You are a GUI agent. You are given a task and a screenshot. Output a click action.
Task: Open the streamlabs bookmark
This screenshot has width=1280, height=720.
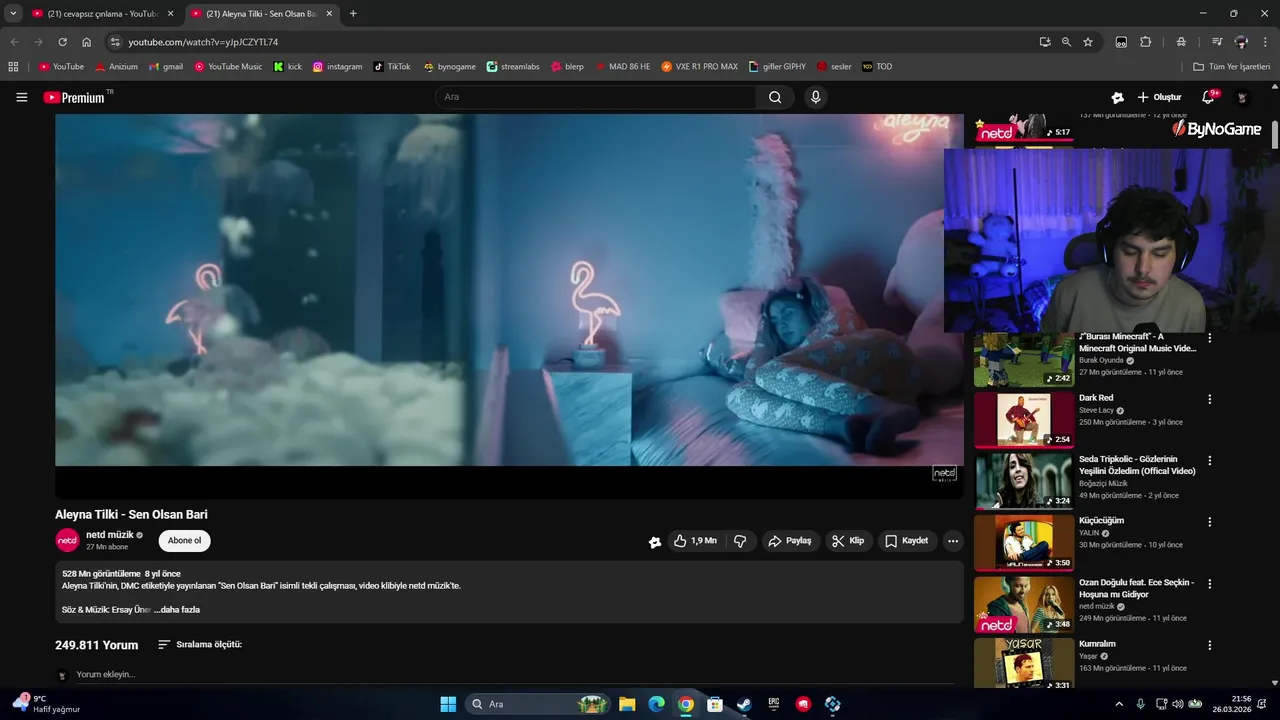[513, 67]
